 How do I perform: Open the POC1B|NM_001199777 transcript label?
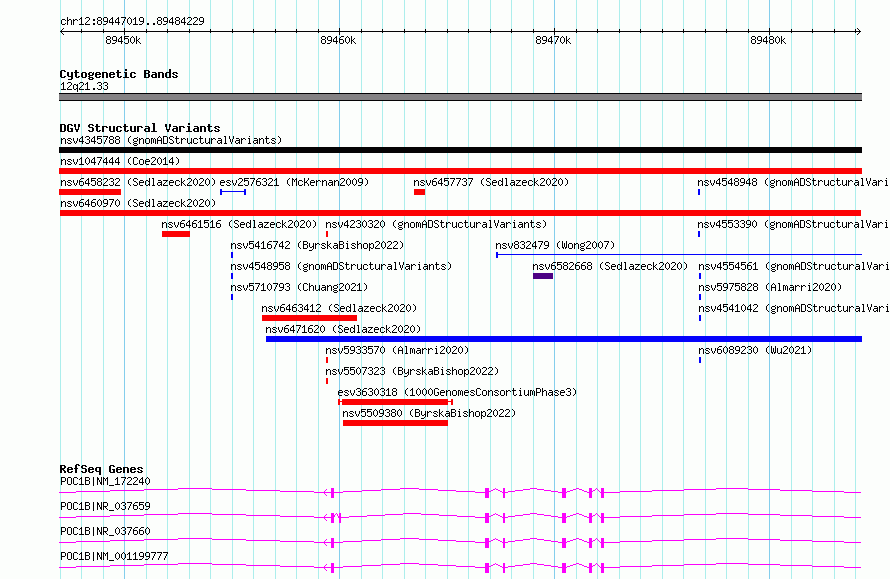coord(114,556)
